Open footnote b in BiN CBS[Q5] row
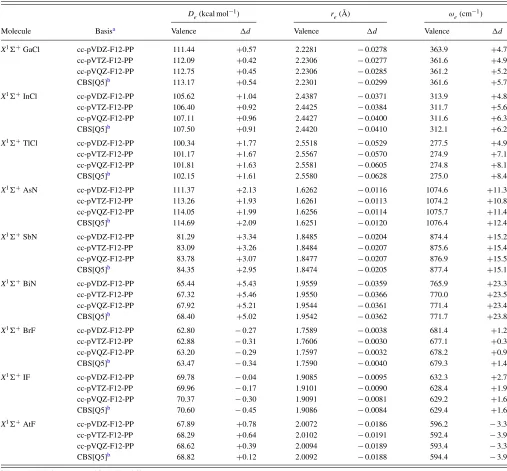 tap(108, 315)
